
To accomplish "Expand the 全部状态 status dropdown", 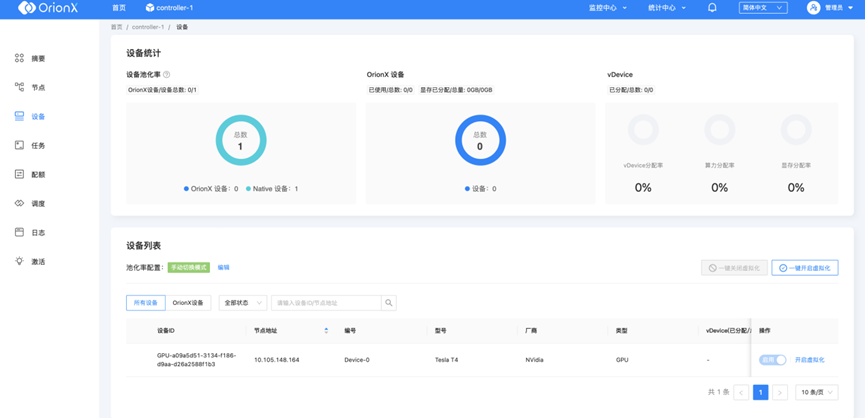I will click(243, 303).
